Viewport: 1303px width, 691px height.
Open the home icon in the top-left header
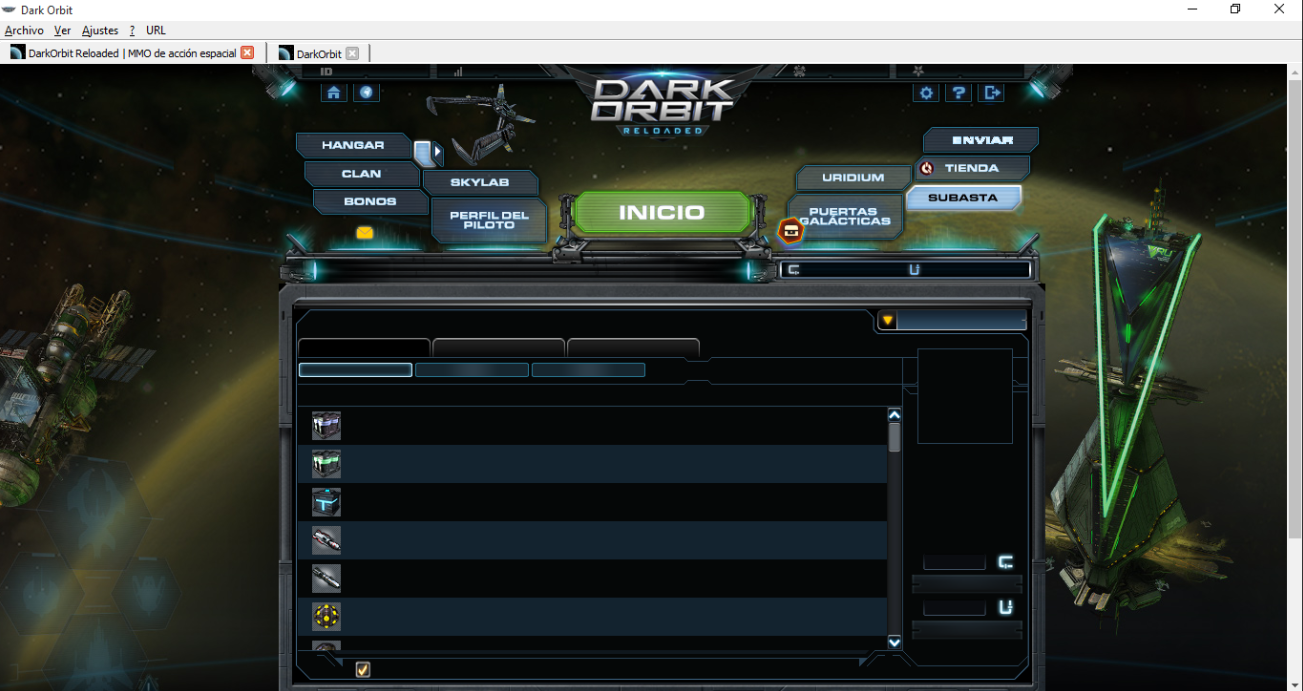tap(334, 92)
